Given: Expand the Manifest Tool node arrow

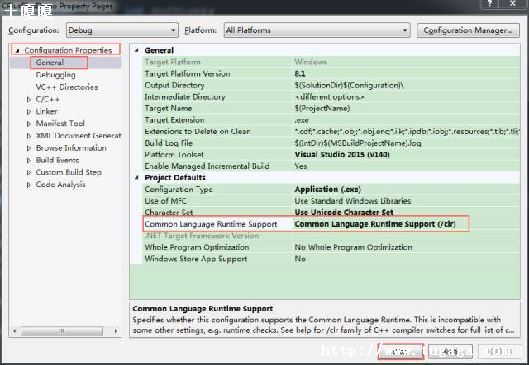Looking at the screenshot, I should coord(29,123).
